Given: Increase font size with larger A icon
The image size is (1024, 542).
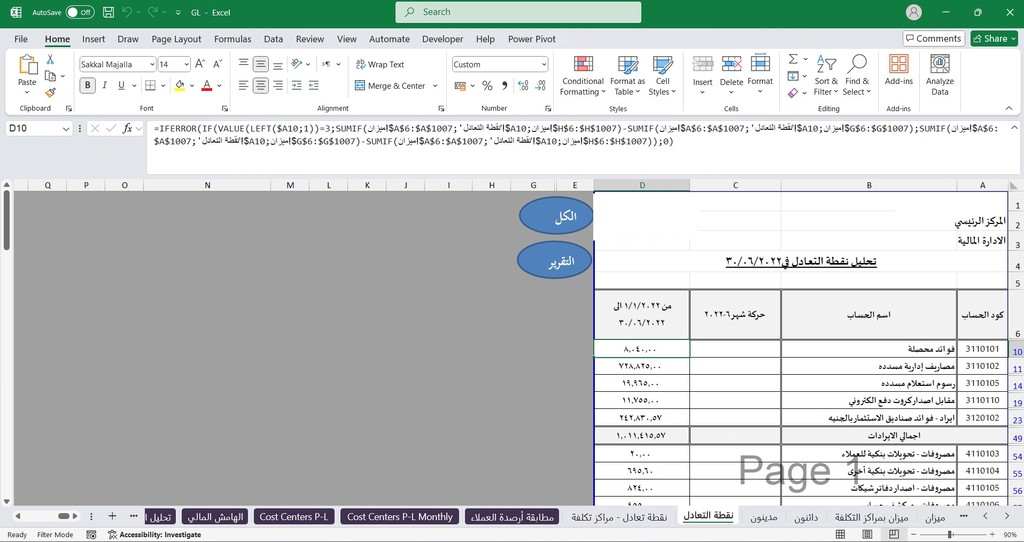Looking at the screenshot, I should (200, 64).
